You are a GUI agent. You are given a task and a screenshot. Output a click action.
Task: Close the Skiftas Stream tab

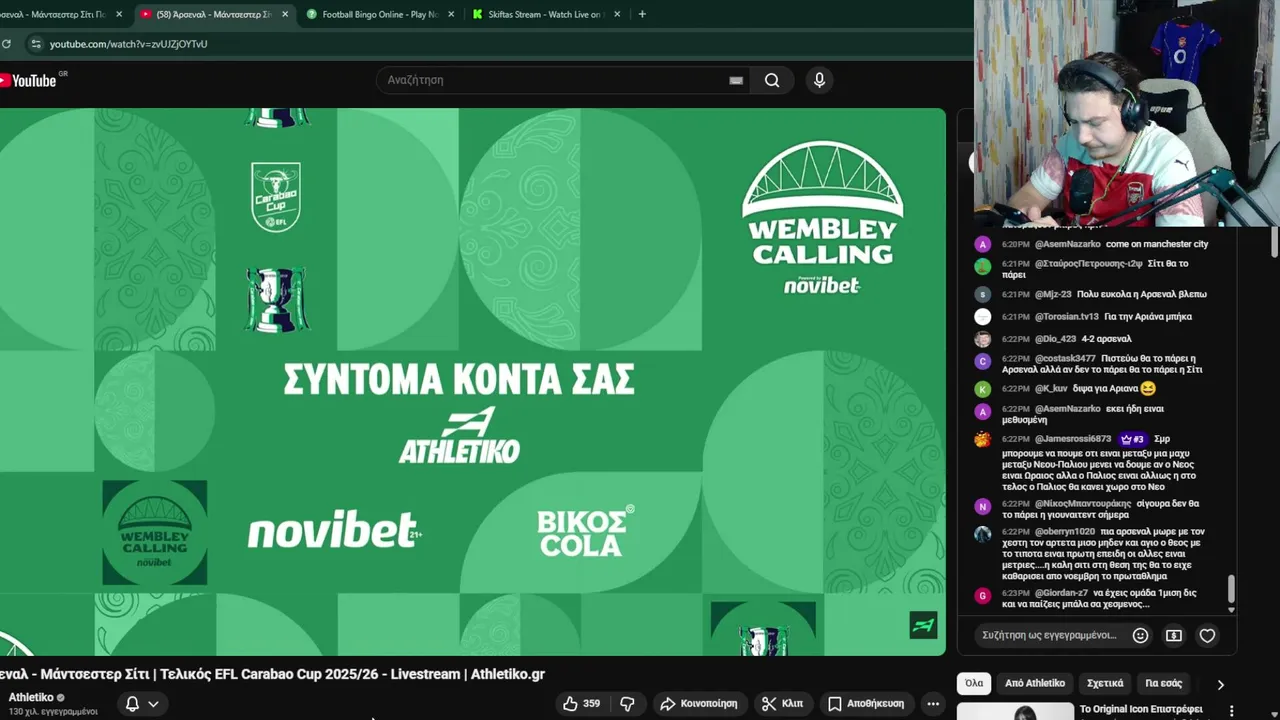point(616,14)
